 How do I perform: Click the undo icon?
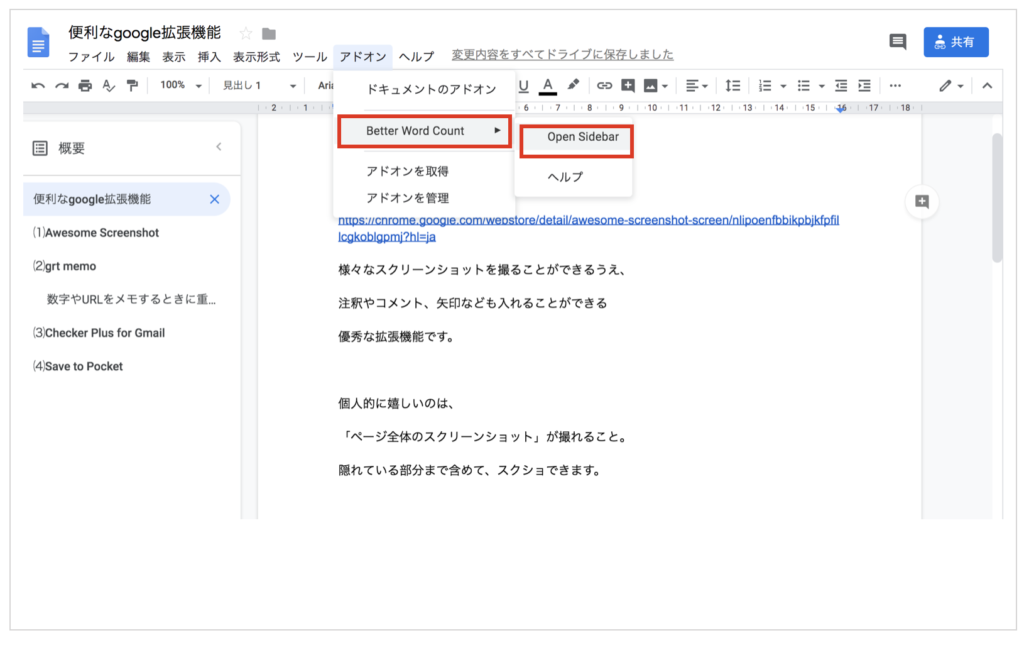click(38, 86)
